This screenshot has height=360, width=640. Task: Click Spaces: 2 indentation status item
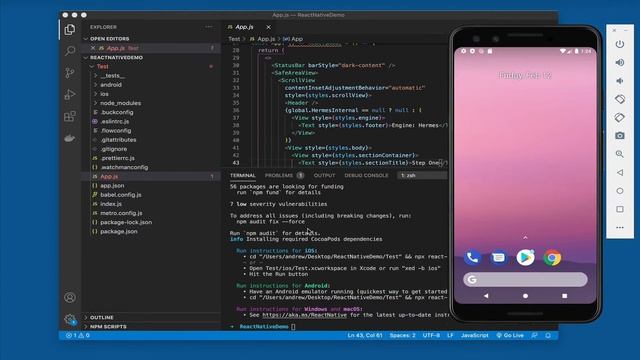402,336
